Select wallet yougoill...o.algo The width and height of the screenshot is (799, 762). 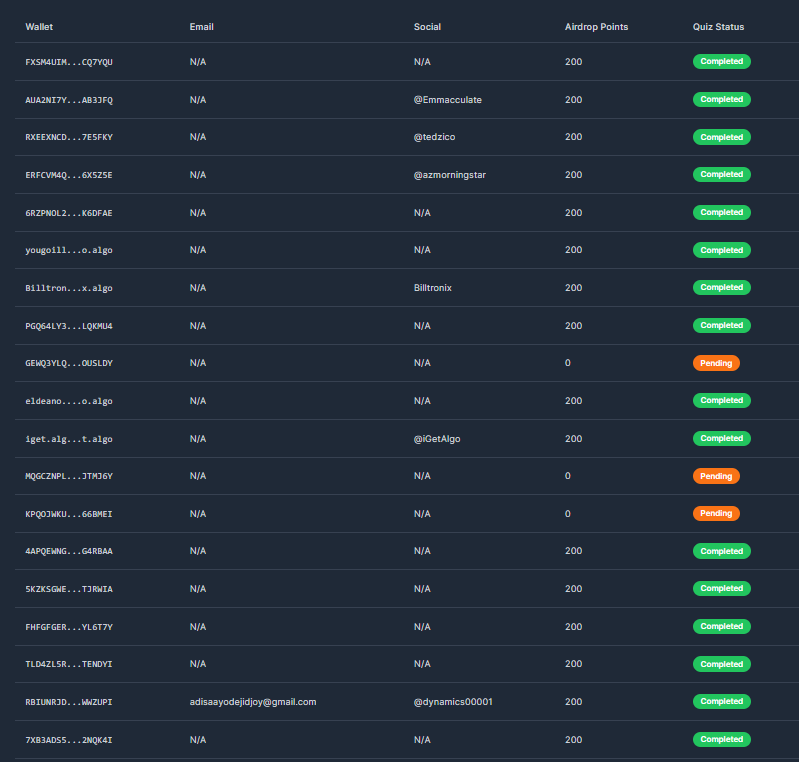click(69, 250)
